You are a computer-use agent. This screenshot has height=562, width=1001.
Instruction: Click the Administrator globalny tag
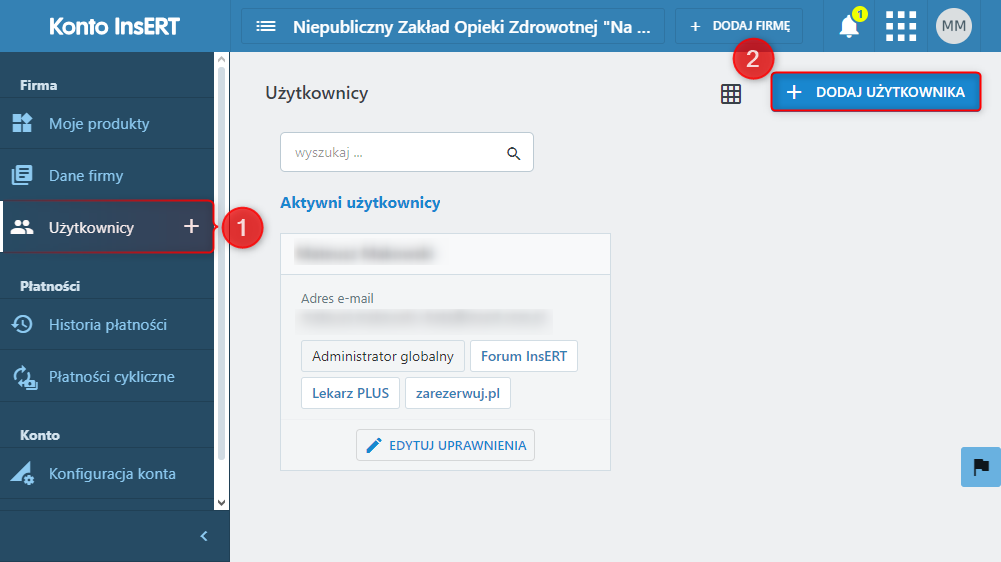tap(382, 356)
